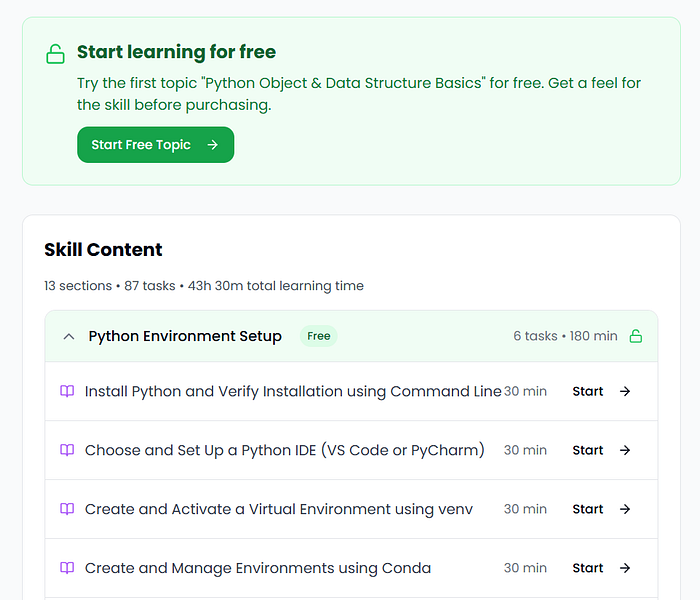The image size is (700, 600).
Task: Click the Start learning for free heading
Action: tap(176, 52)
